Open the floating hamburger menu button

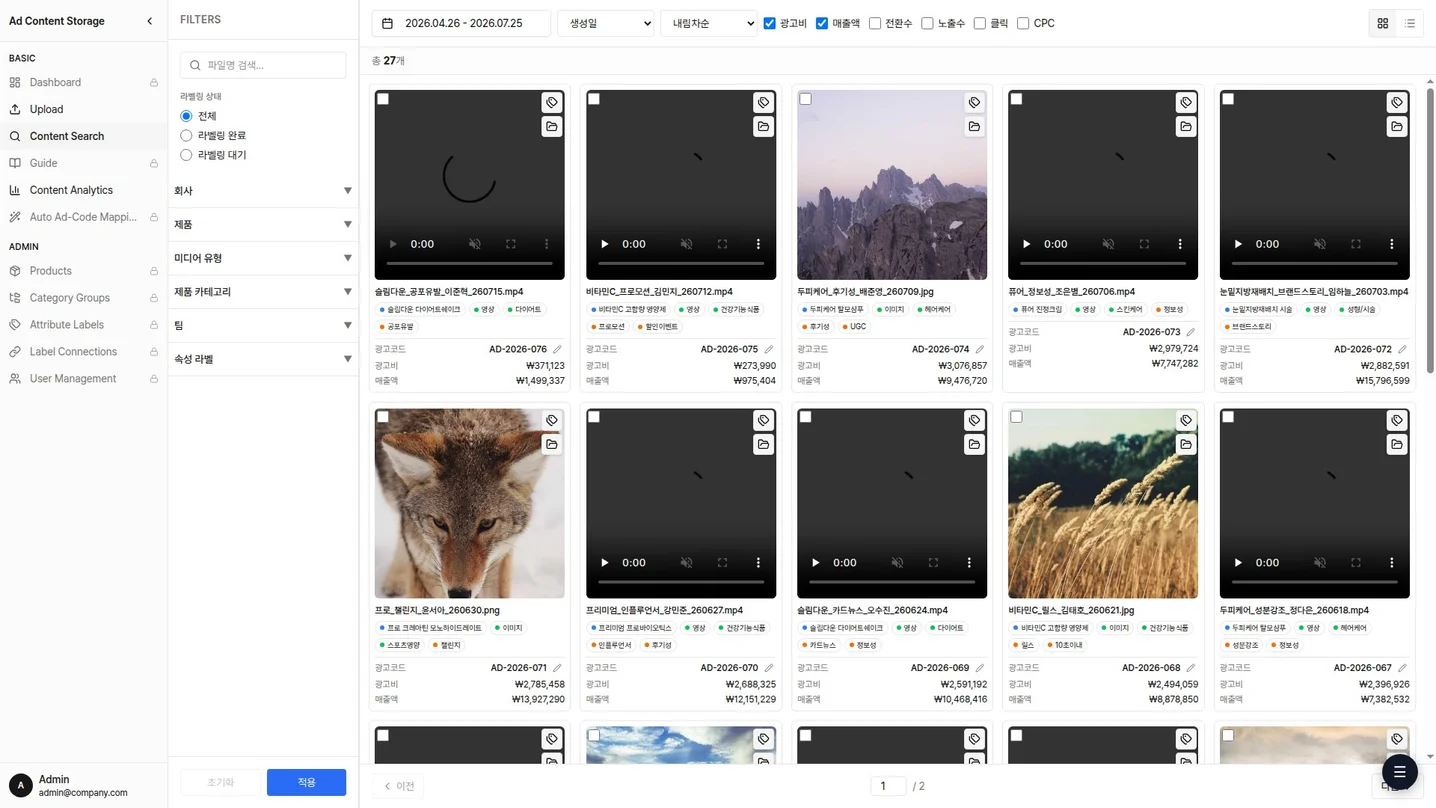[1399, 772]
